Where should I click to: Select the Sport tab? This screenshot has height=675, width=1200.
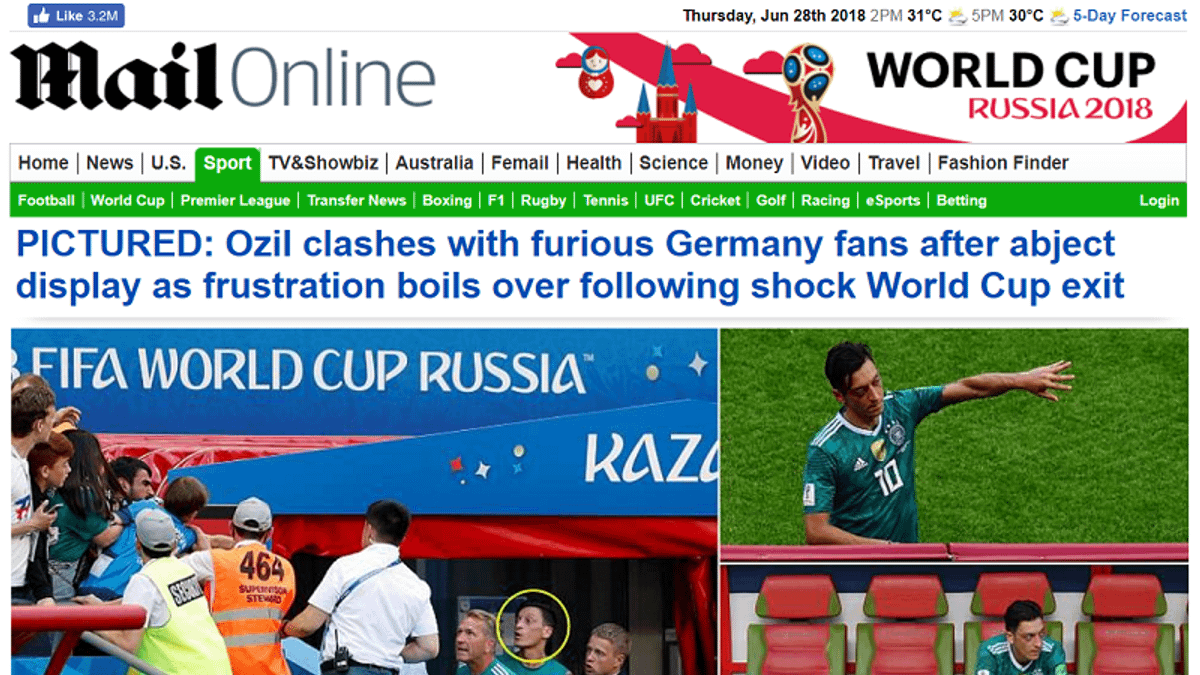[x=228, y=163]
